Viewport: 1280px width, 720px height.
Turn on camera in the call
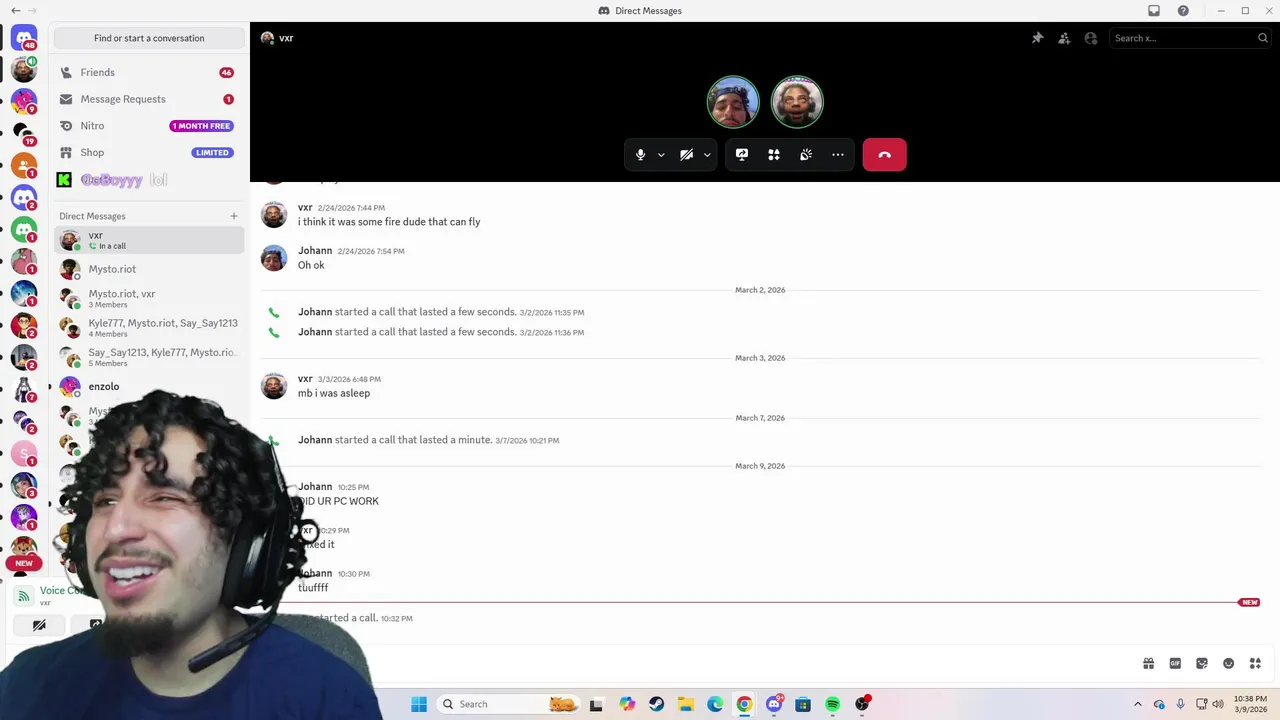pyautogui.click(x=686, y=155)
